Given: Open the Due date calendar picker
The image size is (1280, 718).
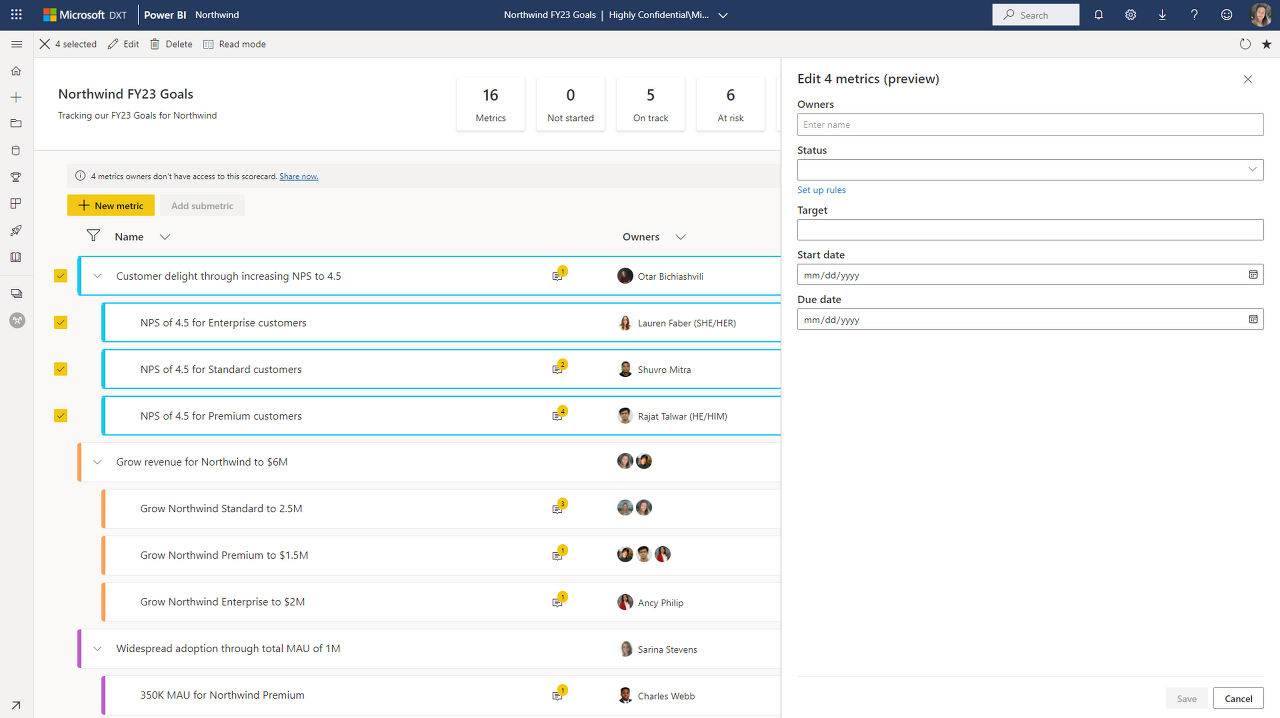Looking at the screenshot, I should 1253,319.
